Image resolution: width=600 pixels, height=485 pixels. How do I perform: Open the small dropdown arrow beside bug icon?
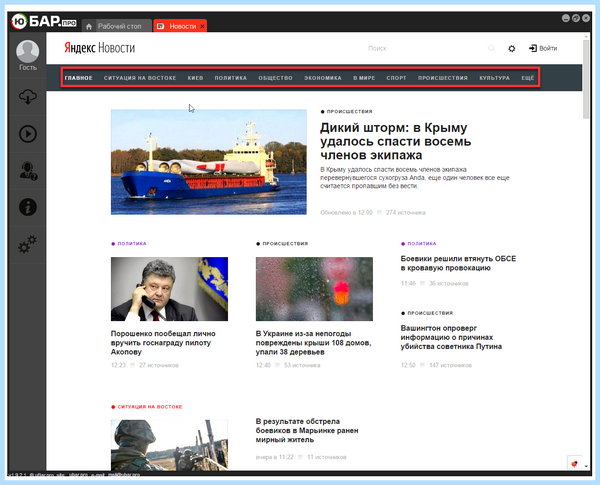click(x=586, y=466)
